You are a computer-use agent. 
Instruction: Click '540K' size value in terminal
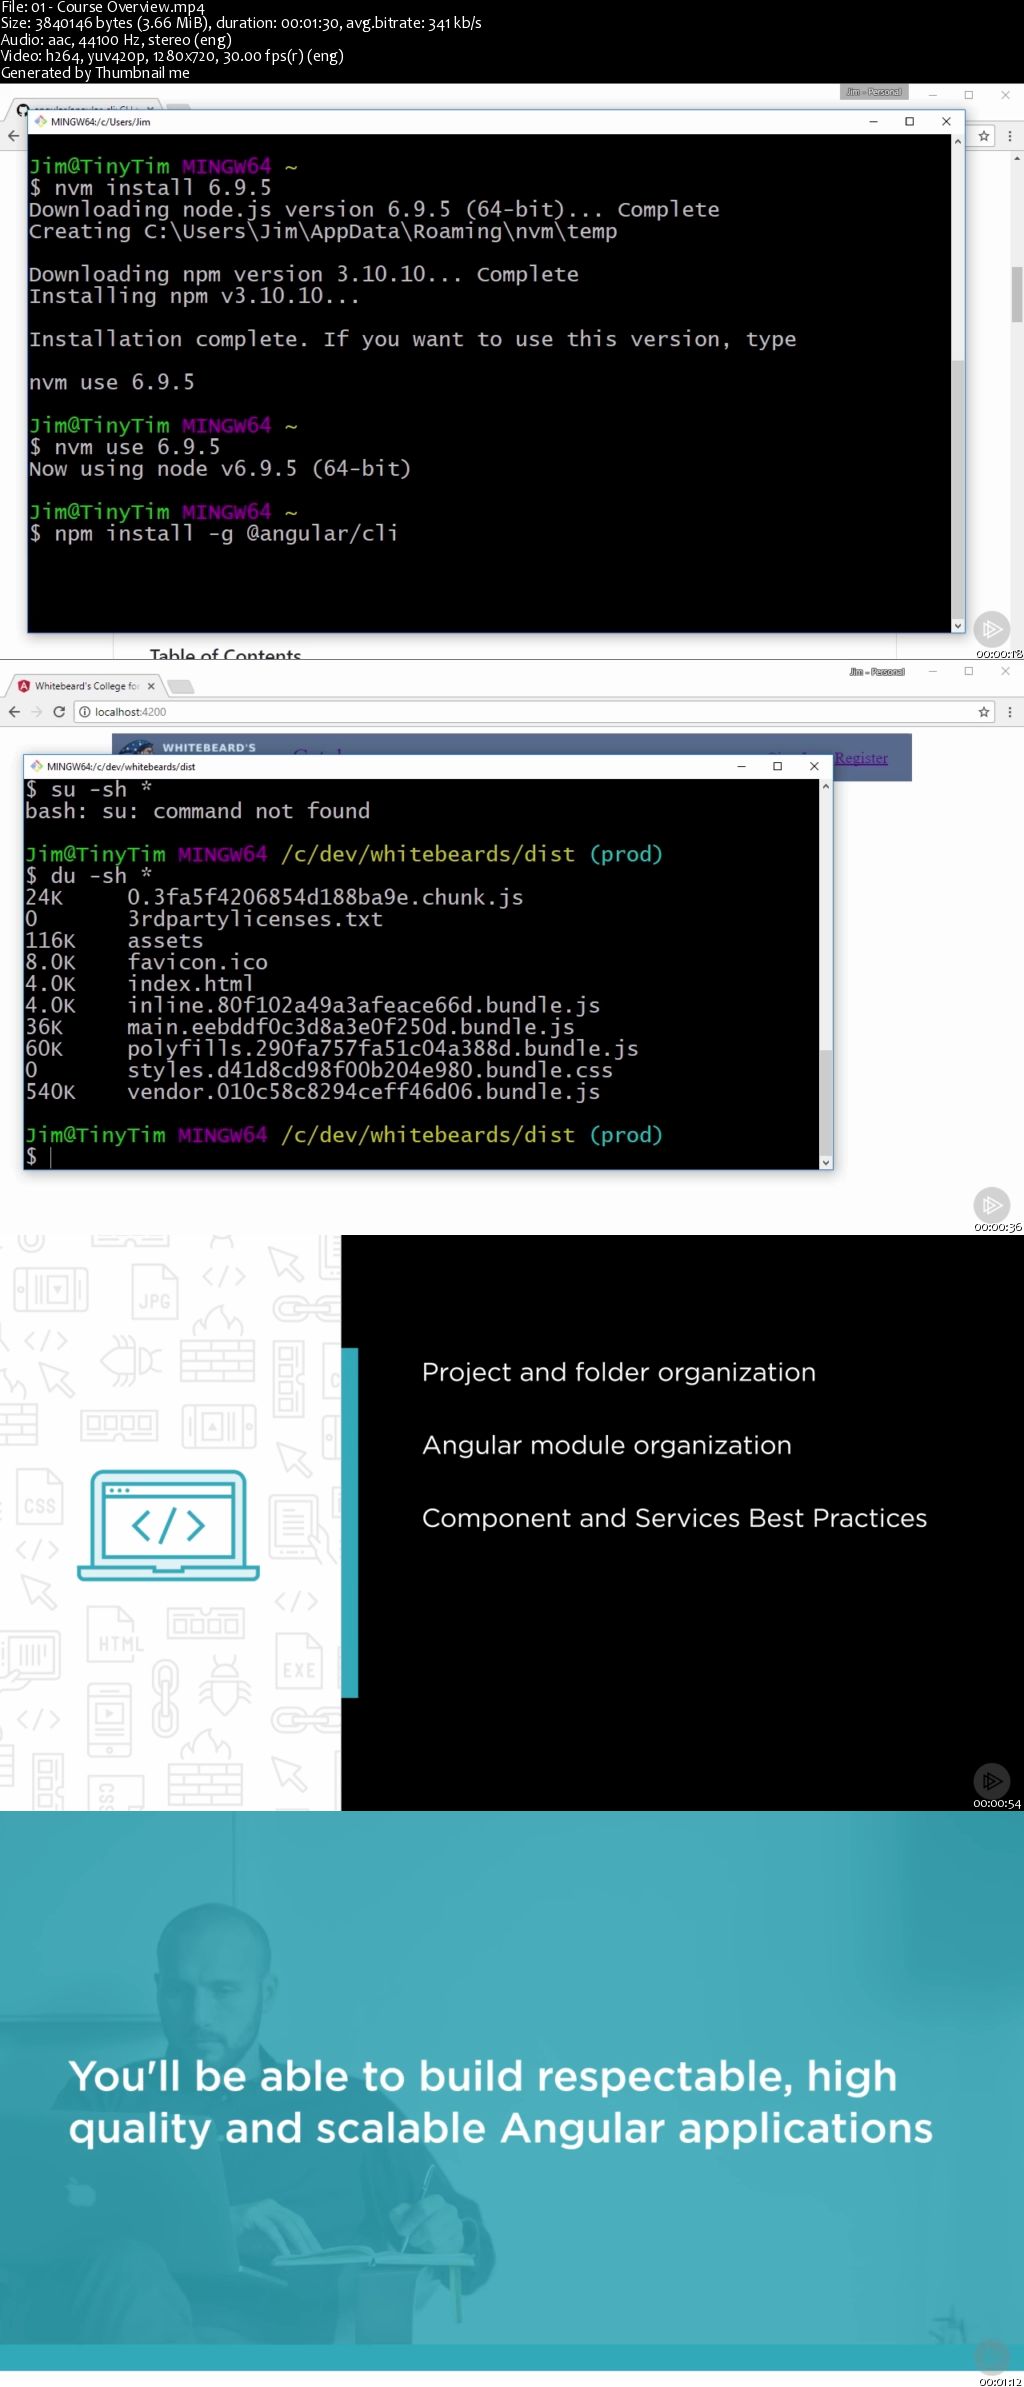coord(50,1092)
